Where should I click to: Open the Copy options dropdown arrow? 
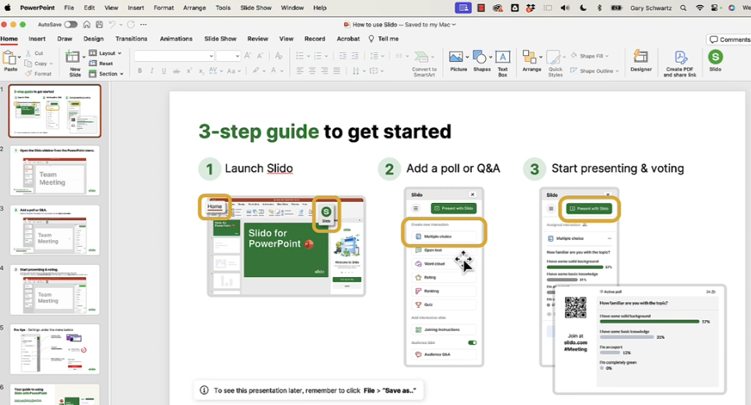click(51, 63)
